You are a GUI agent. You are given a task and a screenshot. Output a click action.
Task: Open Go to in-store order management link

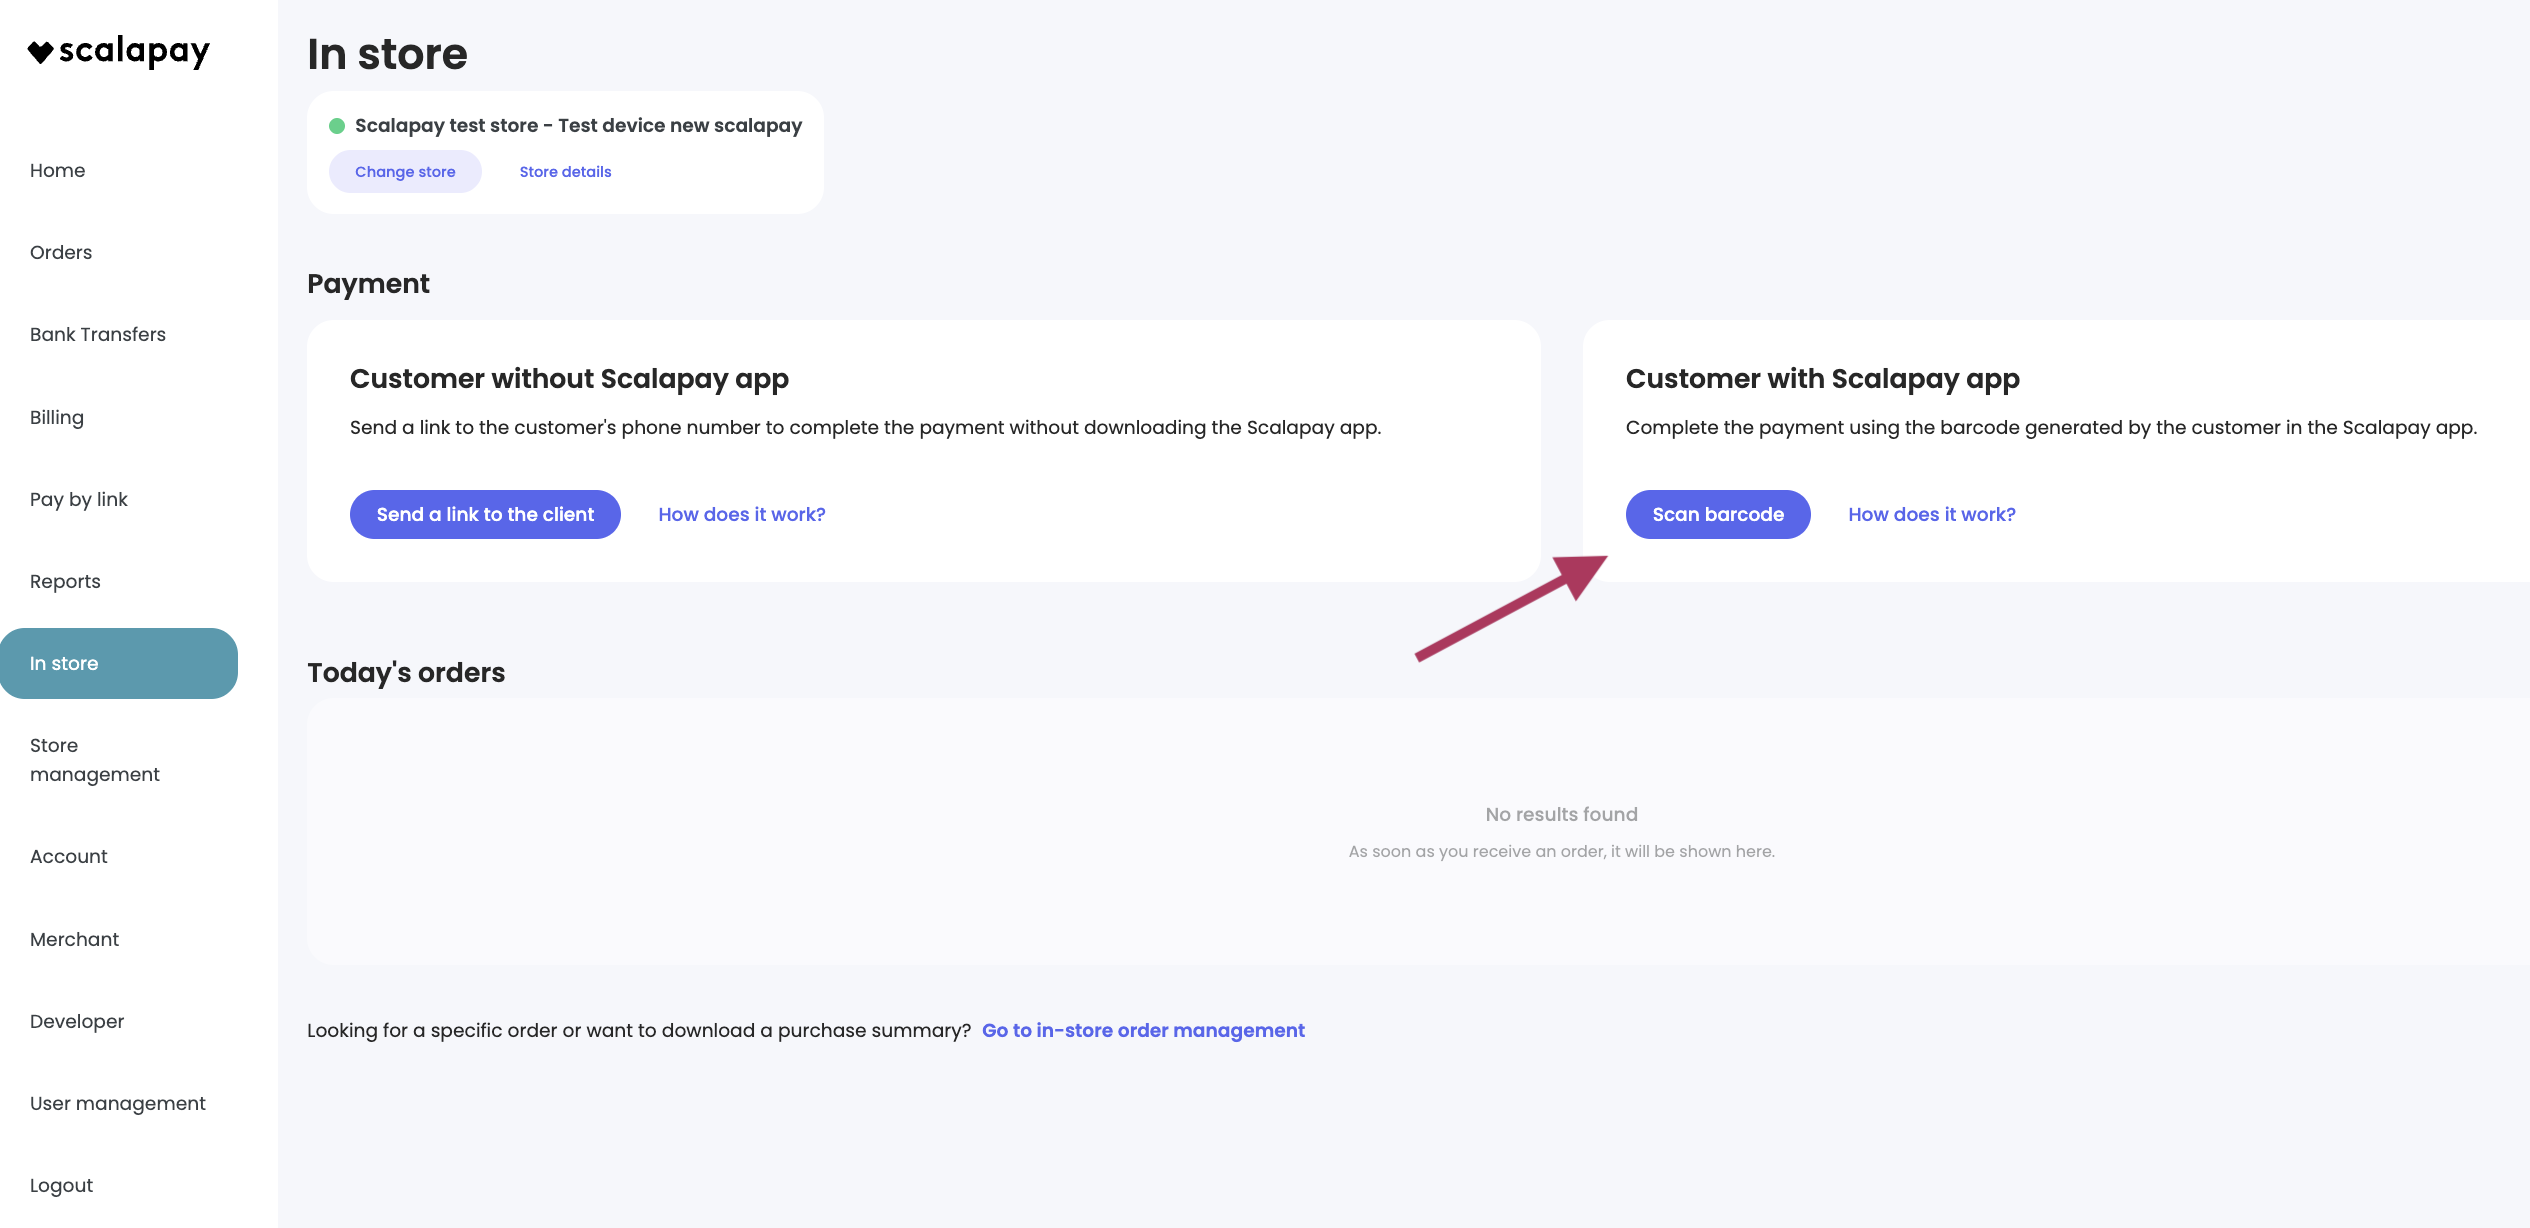point(1143,1031)
